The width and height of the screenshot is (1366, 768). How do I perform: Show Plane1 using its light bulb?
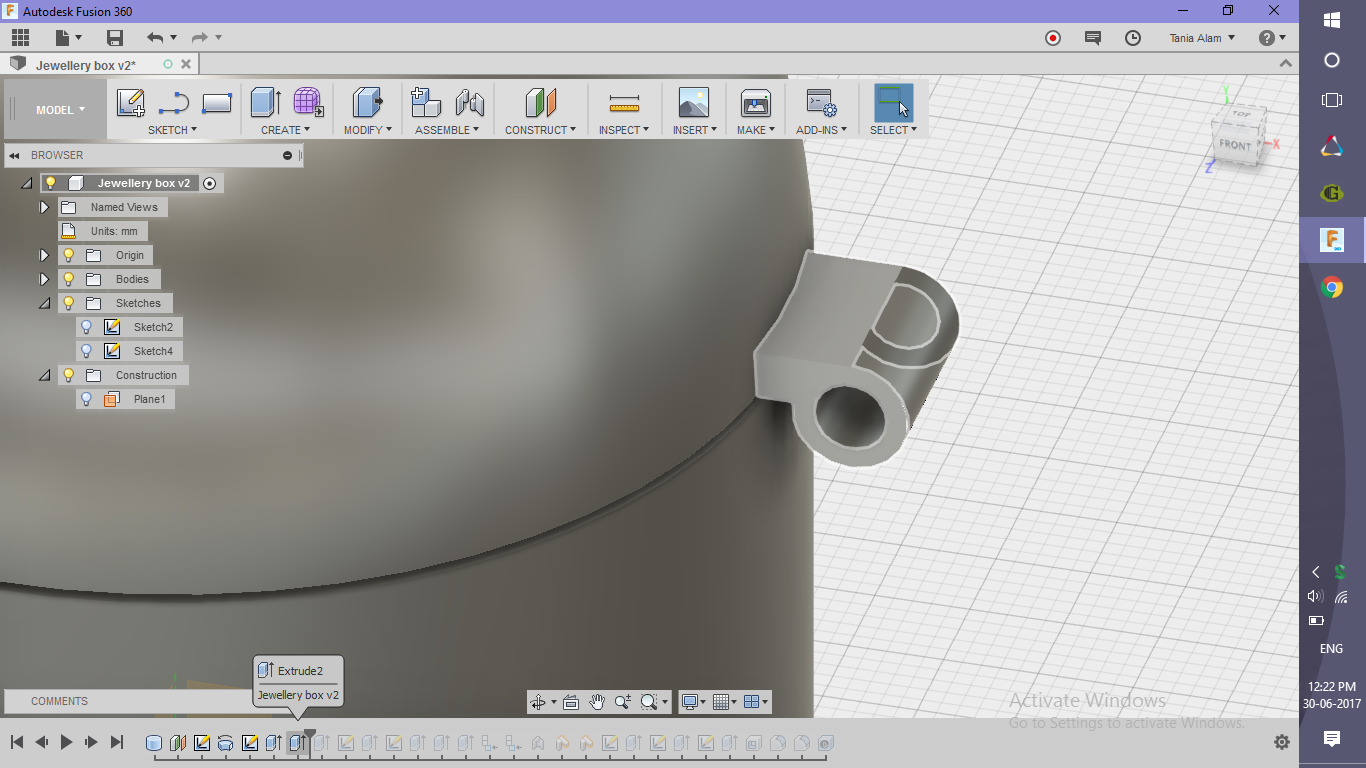pos(87,399)
